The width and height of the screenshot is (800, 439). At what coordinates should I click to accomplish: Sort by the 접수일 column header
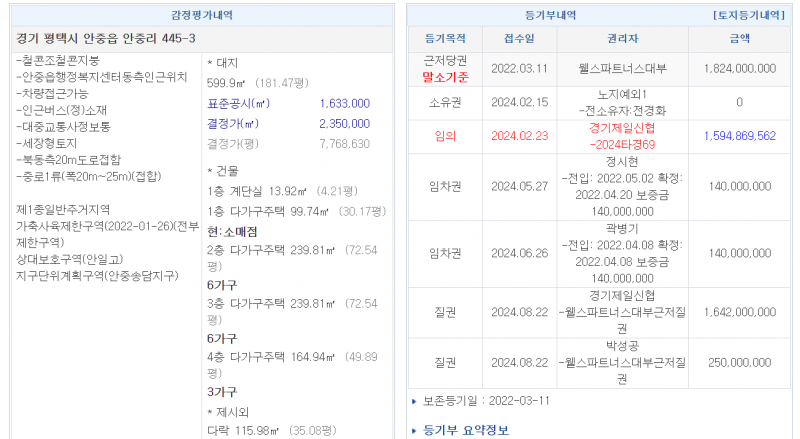pyautogui.click(x=523, y=38)
